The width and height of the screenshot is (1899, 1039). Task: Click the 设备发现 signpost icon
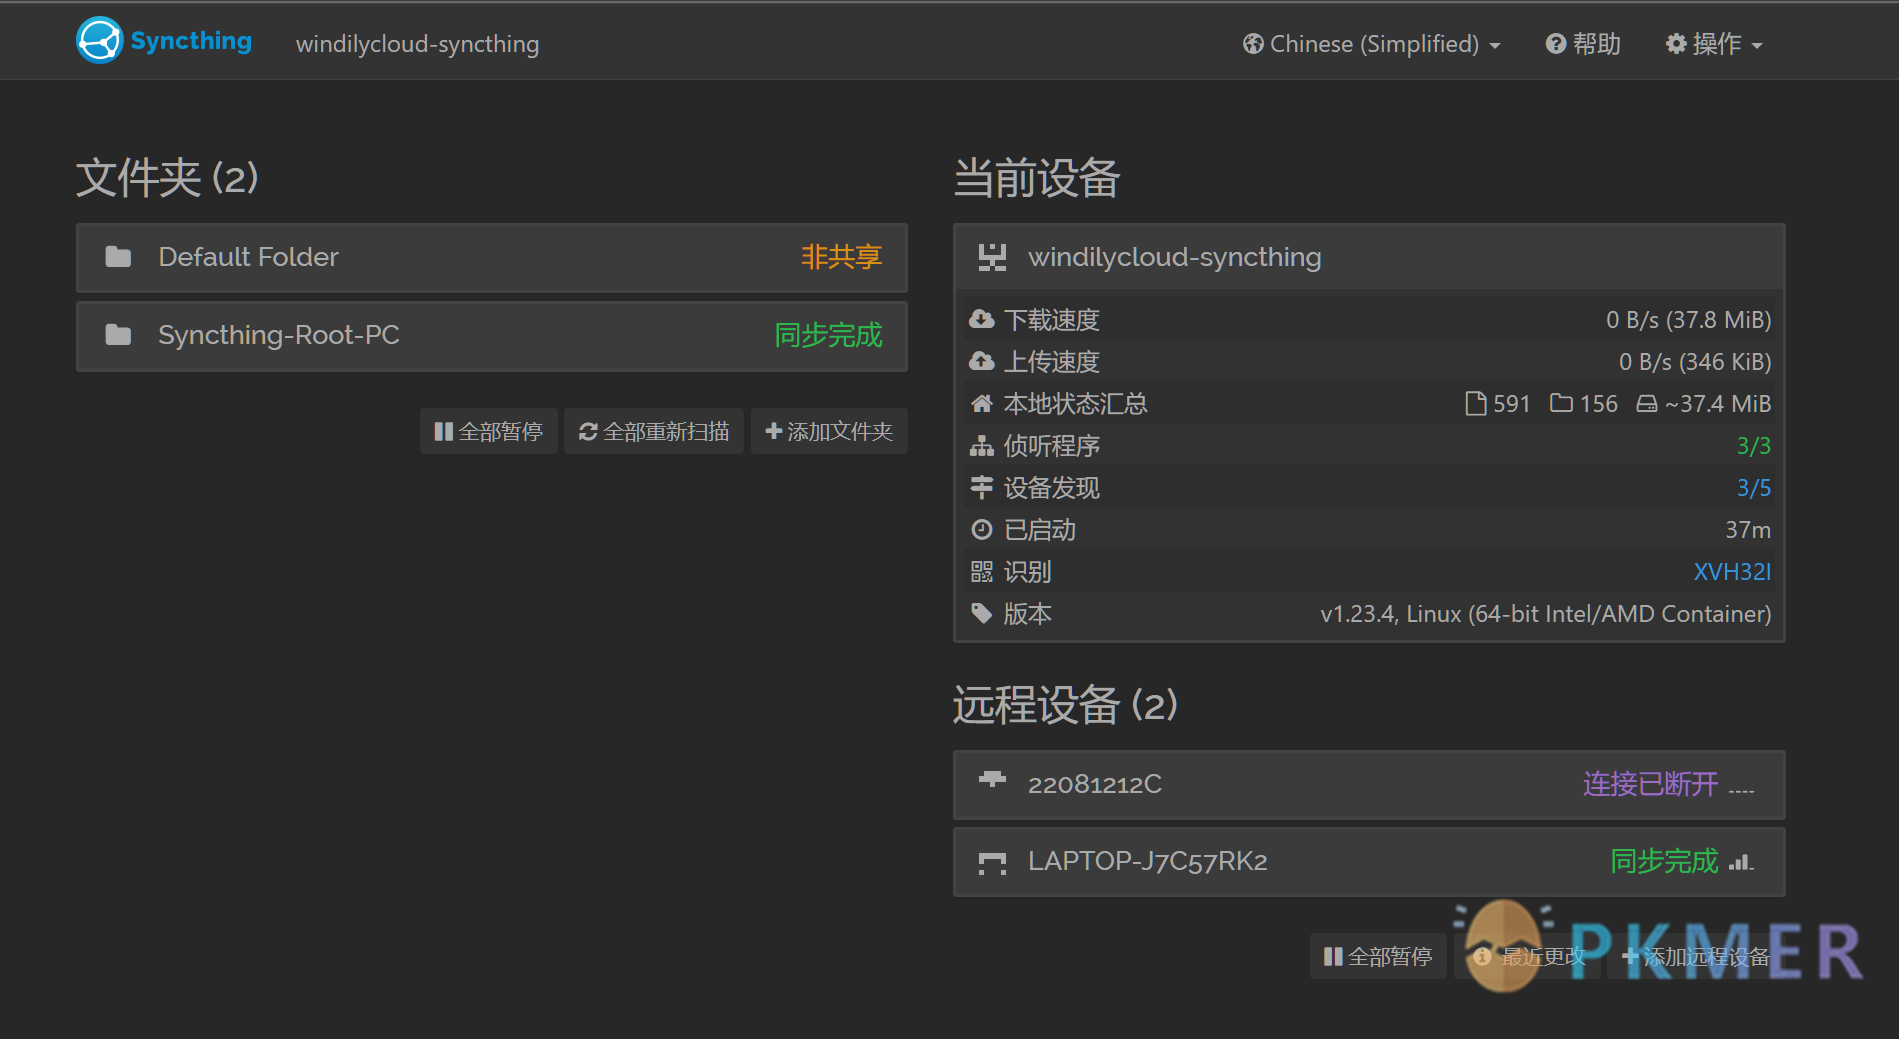tap(982, 487)
